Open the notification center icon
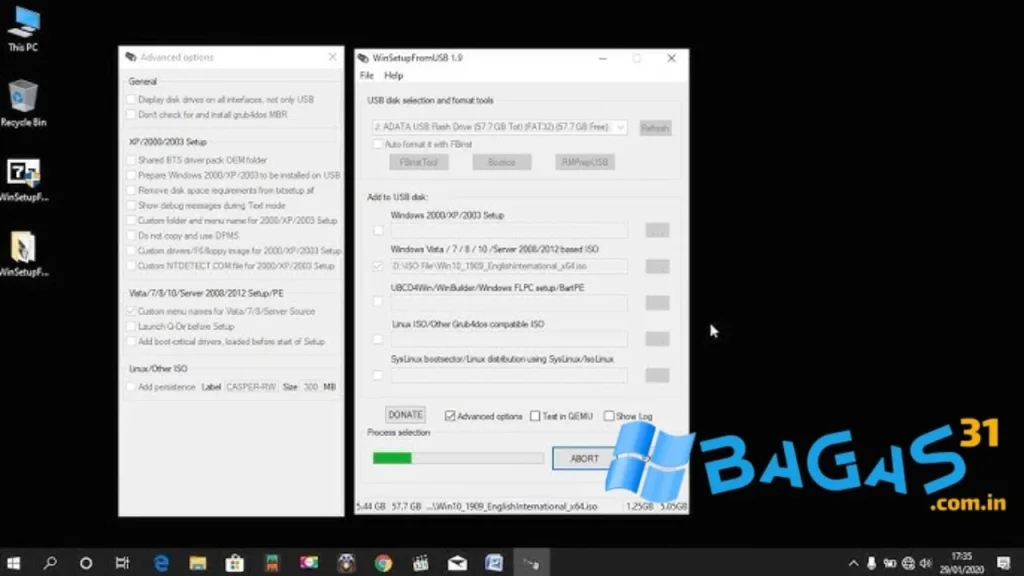Viewport: 1024px width, 576px height. (x=1004, y=563)
